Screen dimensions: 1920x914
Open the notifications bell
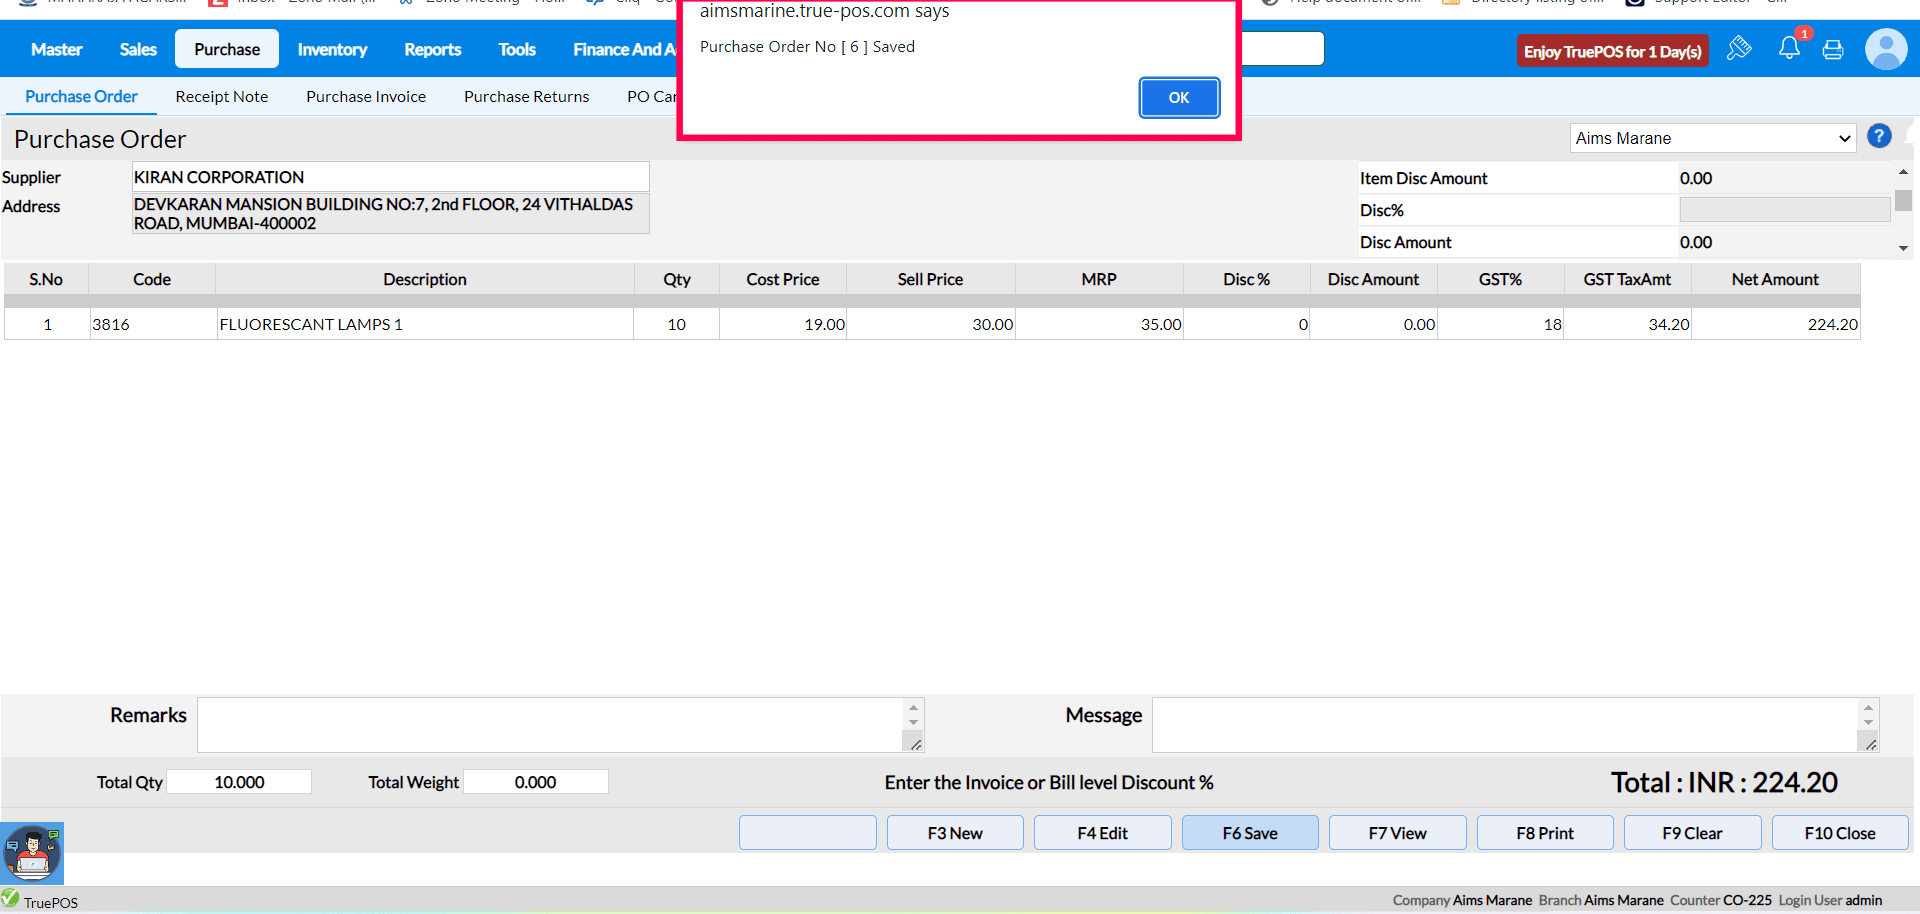(x=1789, y=48)
